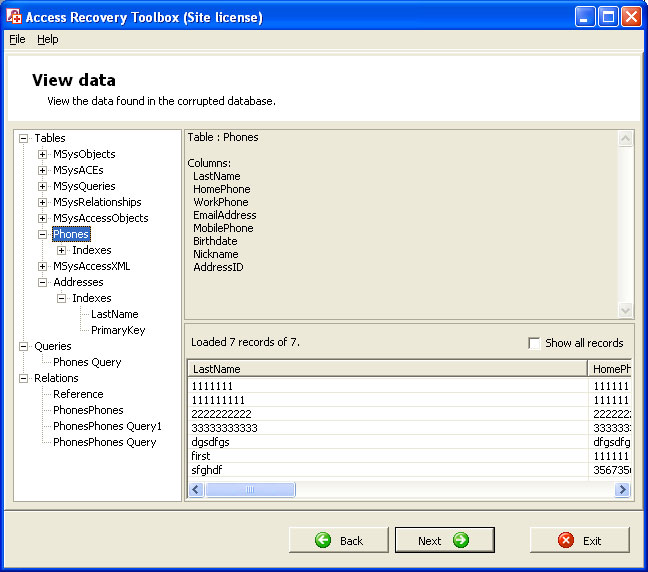Select PrimaryKey index under Addresses

(x=118, y=331)
